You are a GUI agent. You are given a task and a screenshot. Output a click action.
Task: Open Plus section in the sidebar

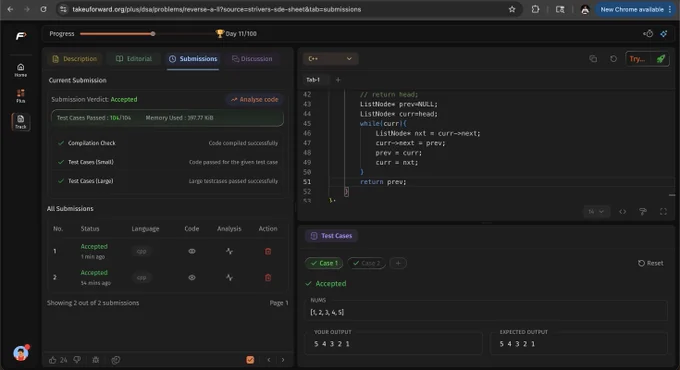tap(20, 96)
